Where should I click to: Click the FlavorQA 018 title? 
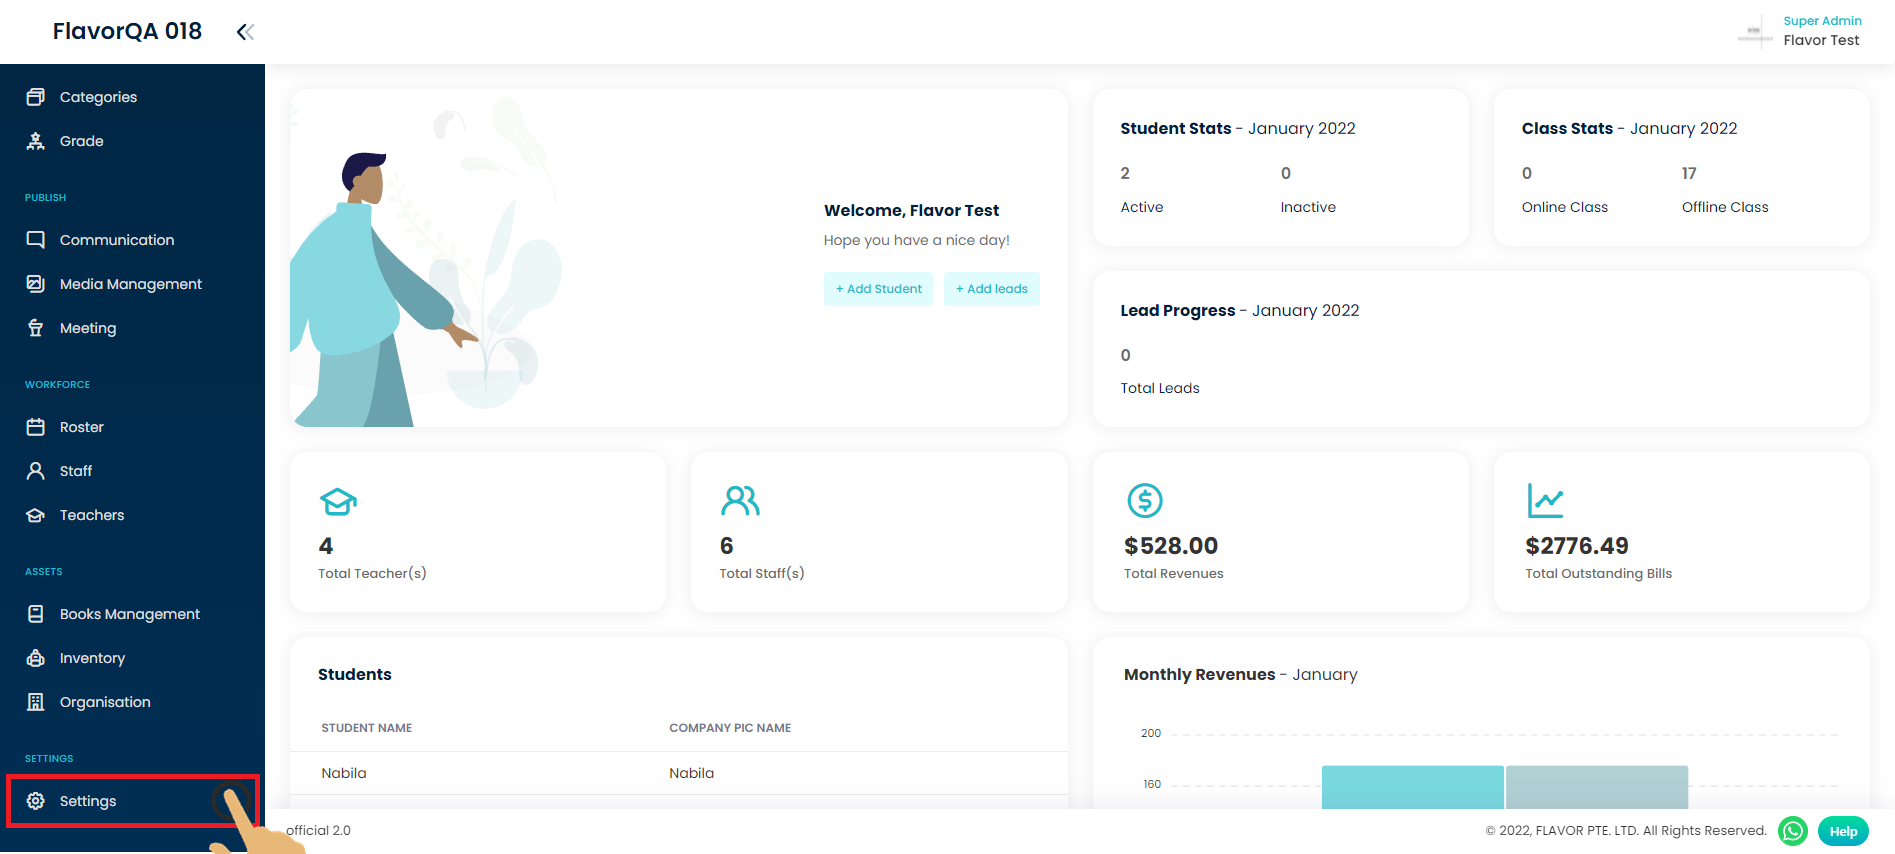127,31
